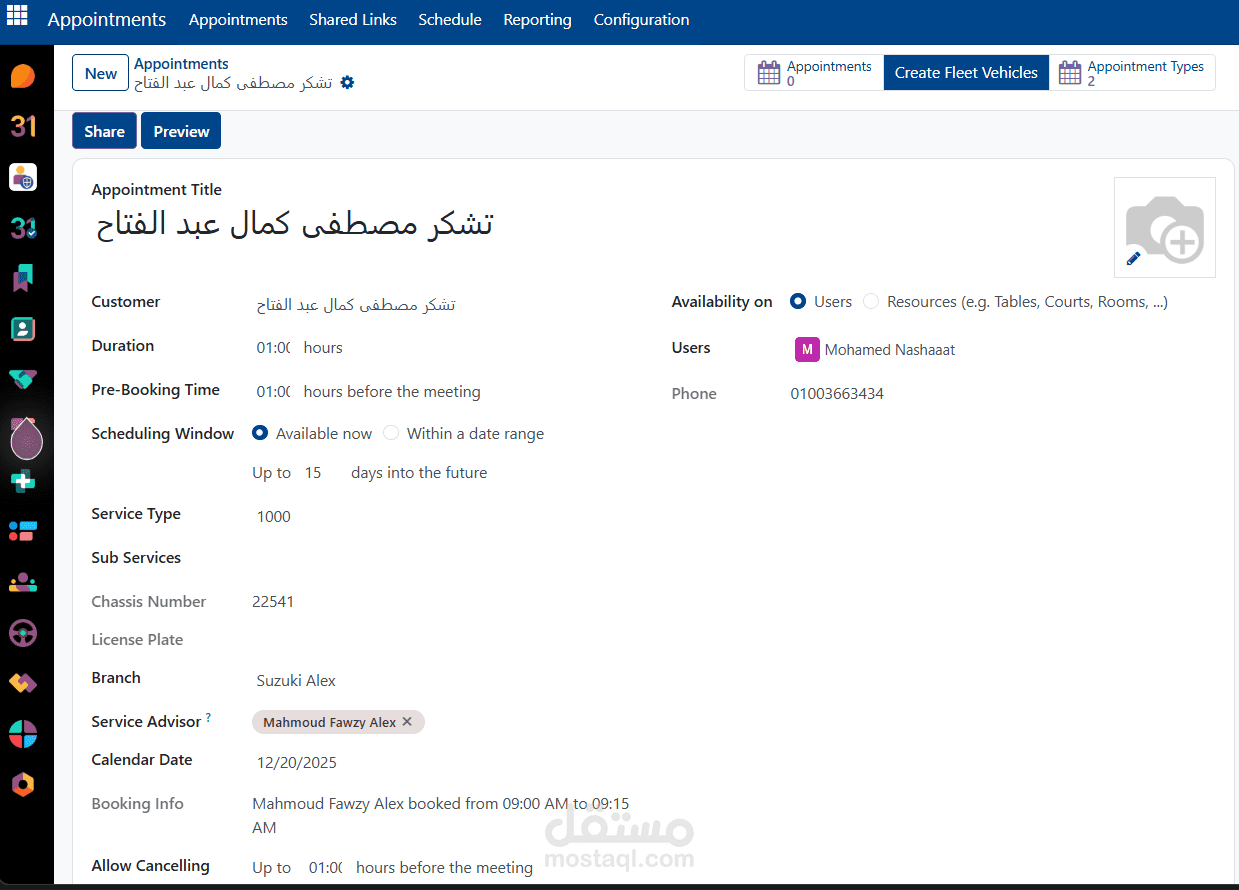Click the gear icon next to the appointment name
The height and width of the screenshot is (890, 1239).
pyautogui.click(x=347, y=83)
